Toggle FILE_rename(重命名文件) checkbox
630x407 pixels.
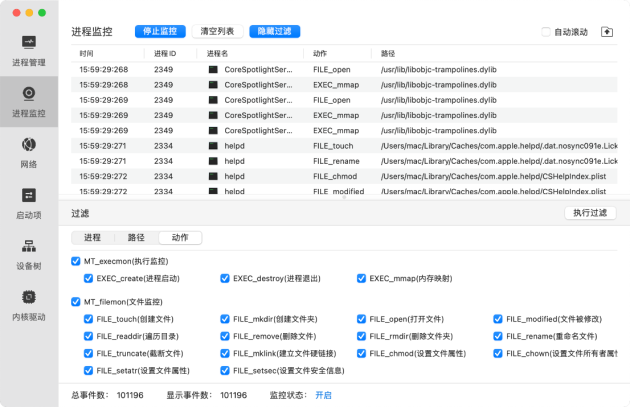click(x=498, y=336)
